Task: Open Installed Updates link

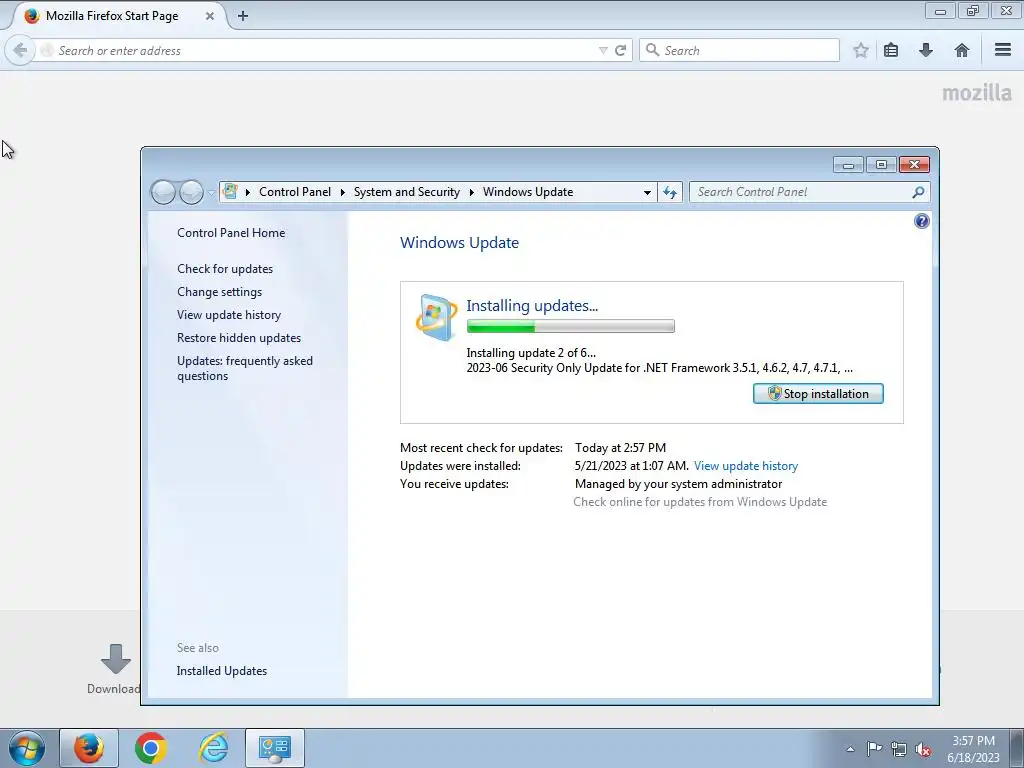Action: point(221,671)
